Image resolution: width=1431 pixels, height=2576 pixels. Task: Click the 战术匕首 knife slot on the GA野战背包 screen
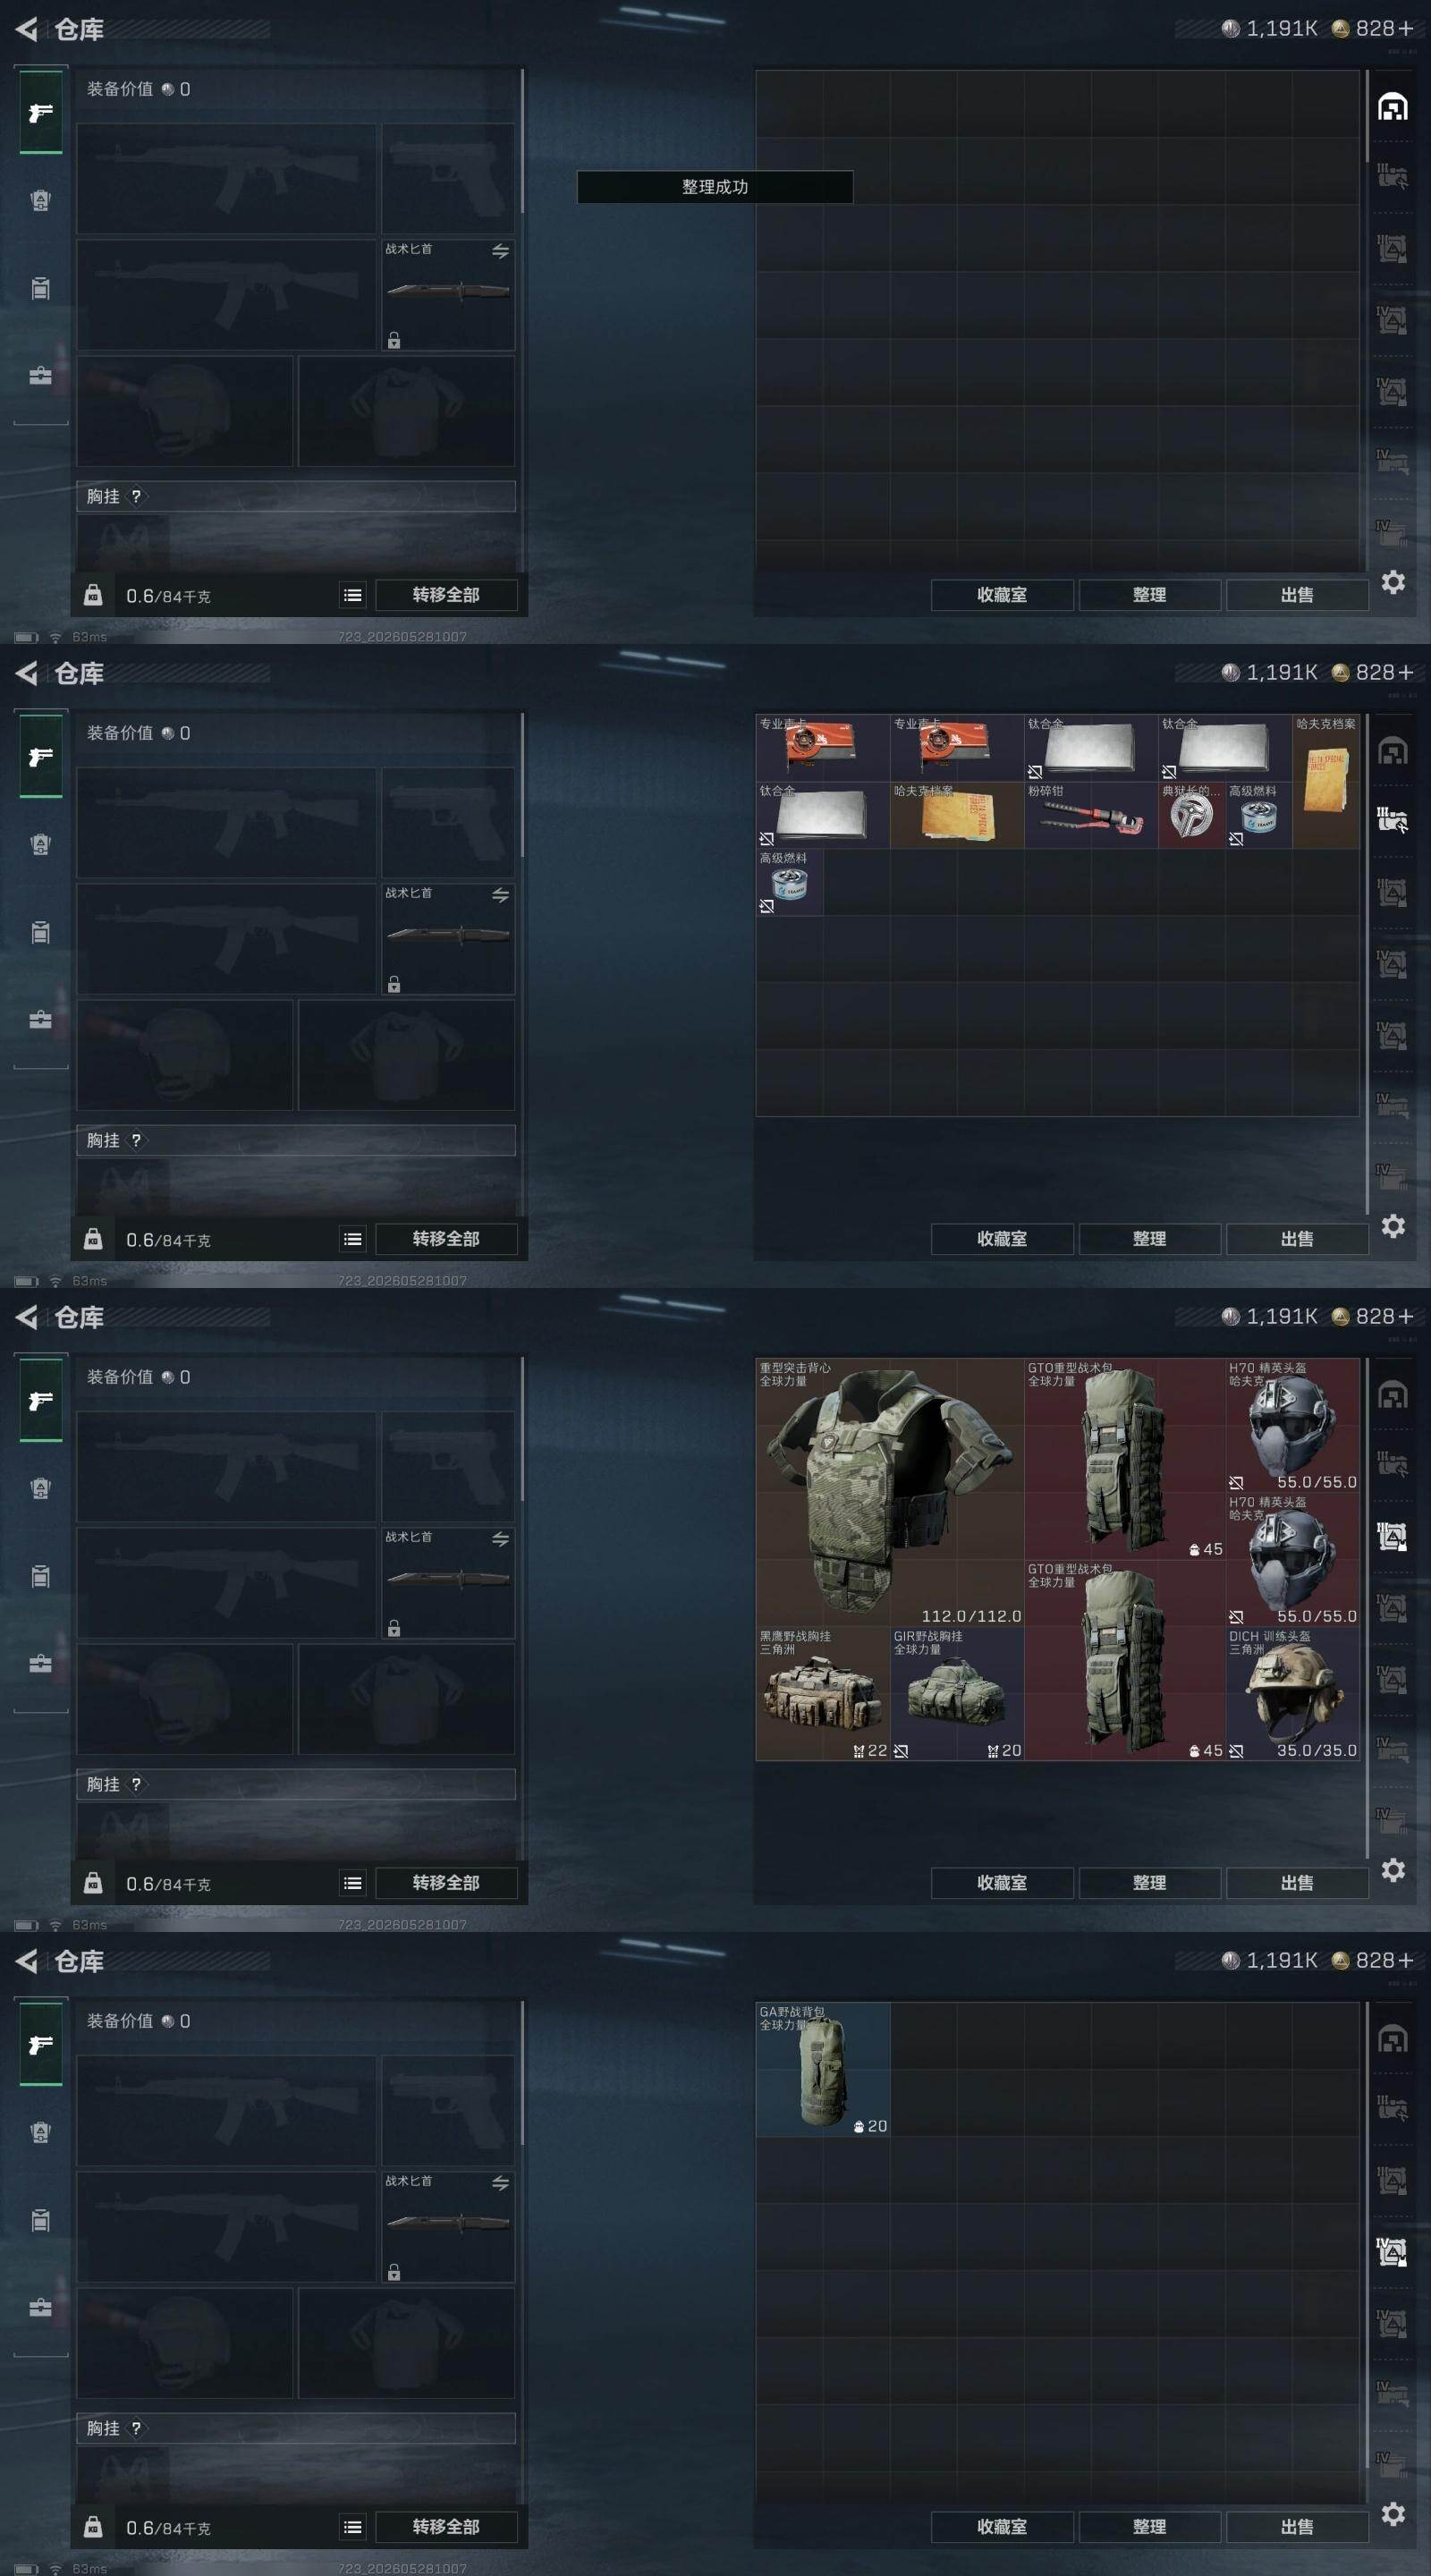pyautogui.click(x=448, y=2226)
